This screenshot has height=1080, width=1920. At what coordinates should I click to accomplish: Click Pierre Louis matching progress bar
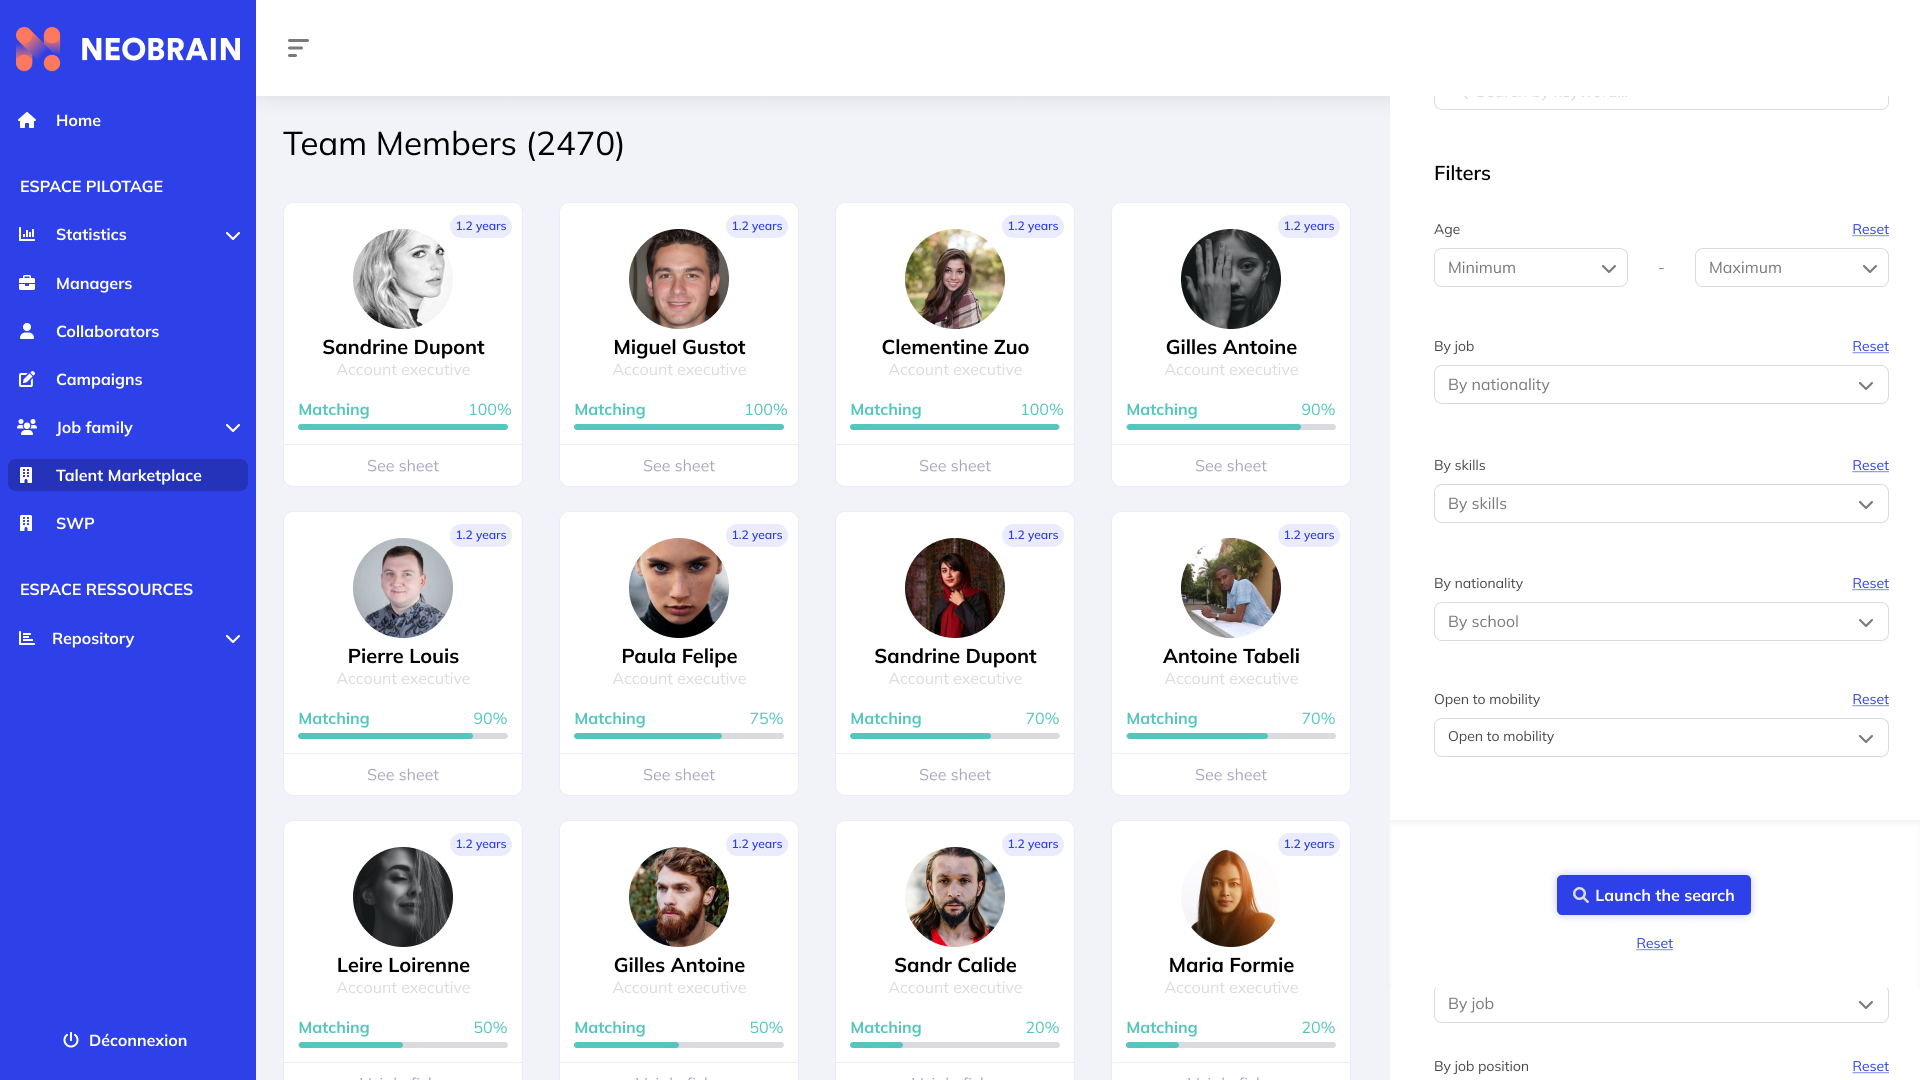click(403, 736)
